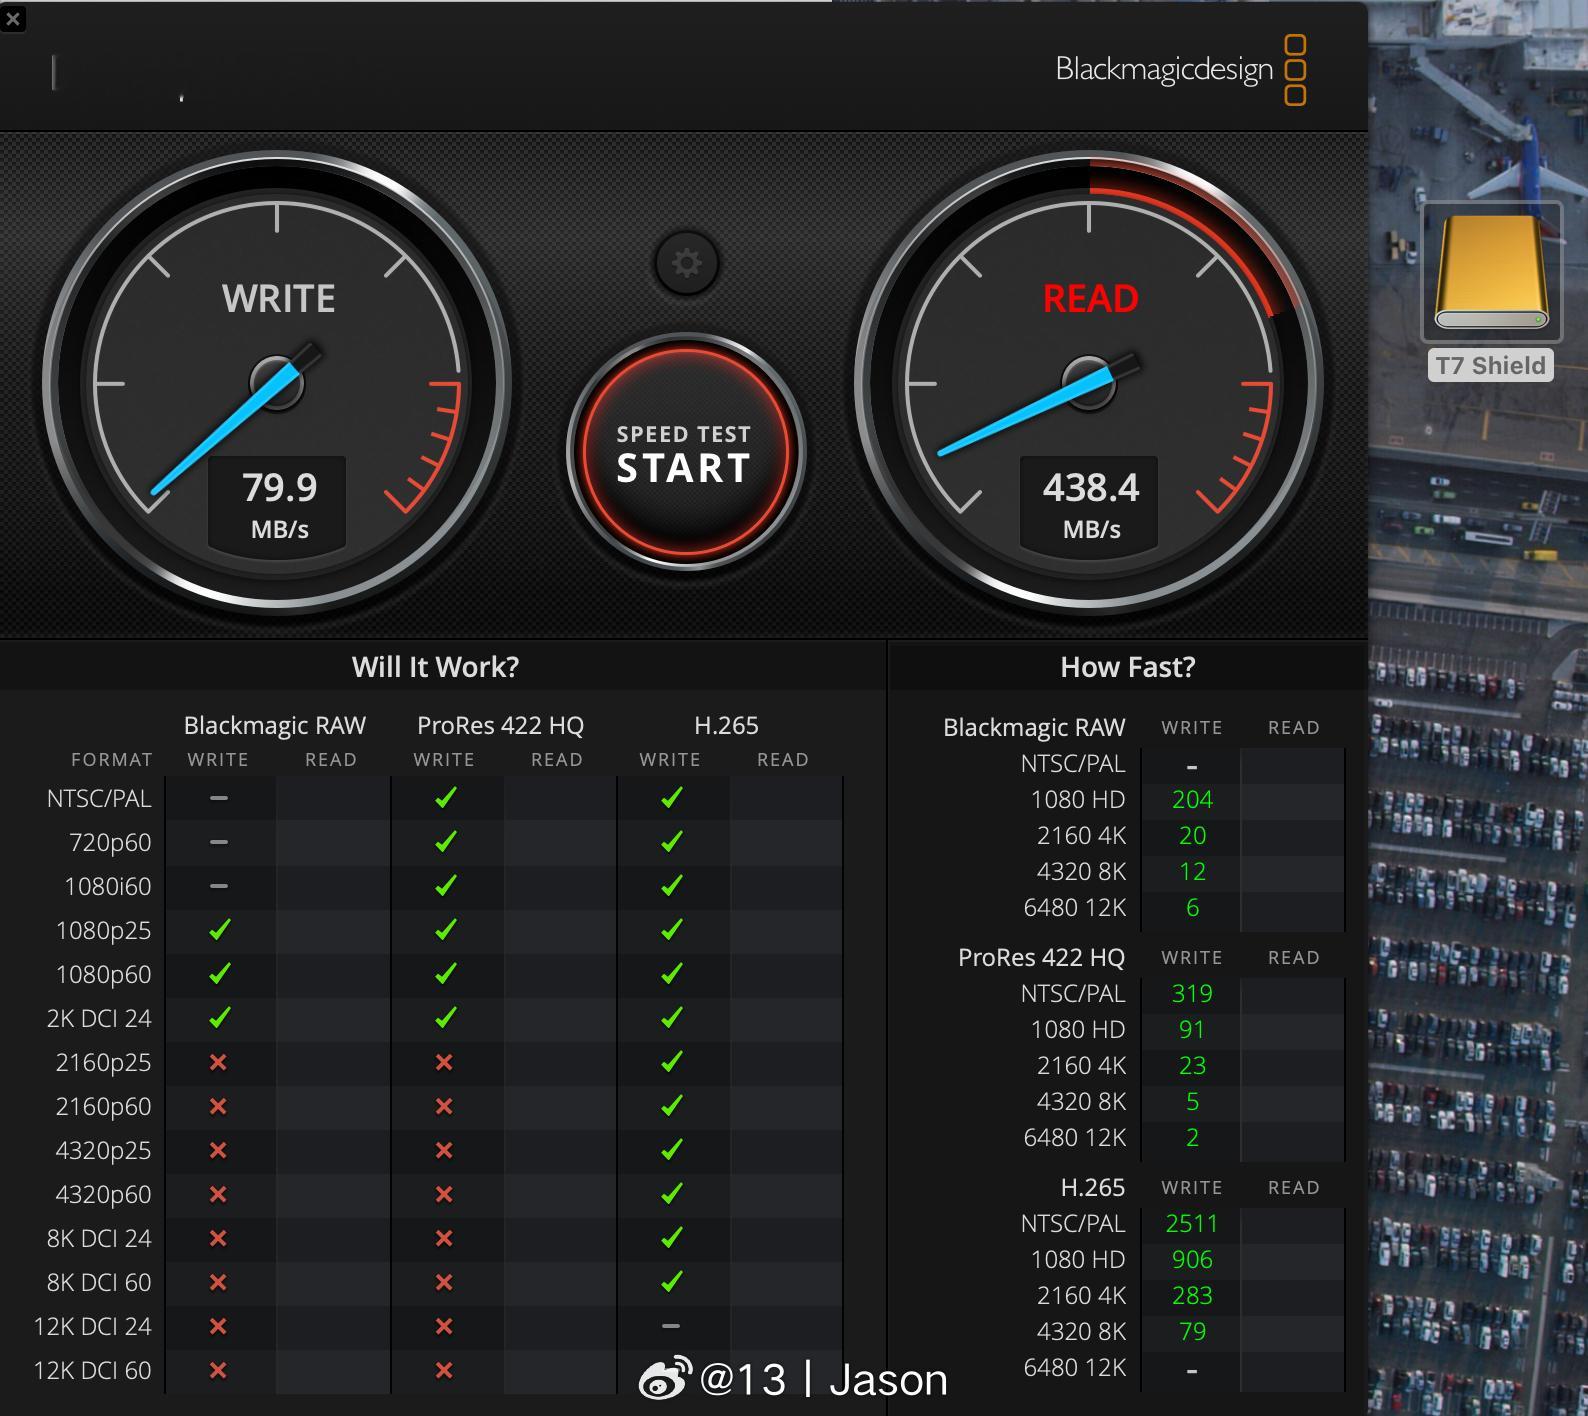Click the Blackmagic RAW write cross for 12K DCI 60
Screen dimensions: 1588x1416
pos(218,1370)
